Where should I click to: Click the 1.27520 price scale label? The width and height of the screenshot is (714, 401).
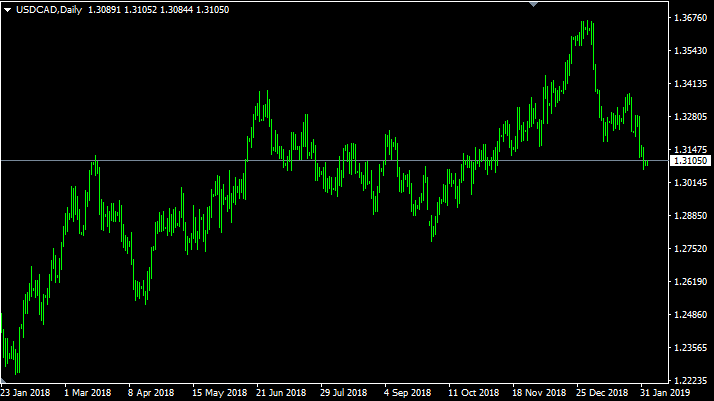[x=690, y=249]
